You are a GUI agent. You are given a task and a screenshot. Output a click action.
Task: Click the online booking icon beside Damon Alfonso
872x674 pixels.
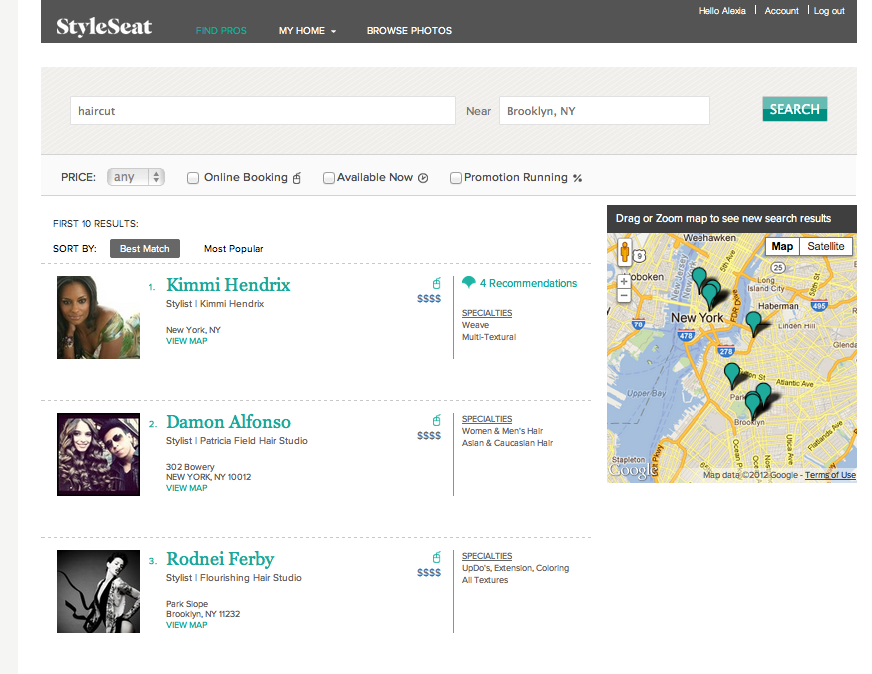[436, 420]
